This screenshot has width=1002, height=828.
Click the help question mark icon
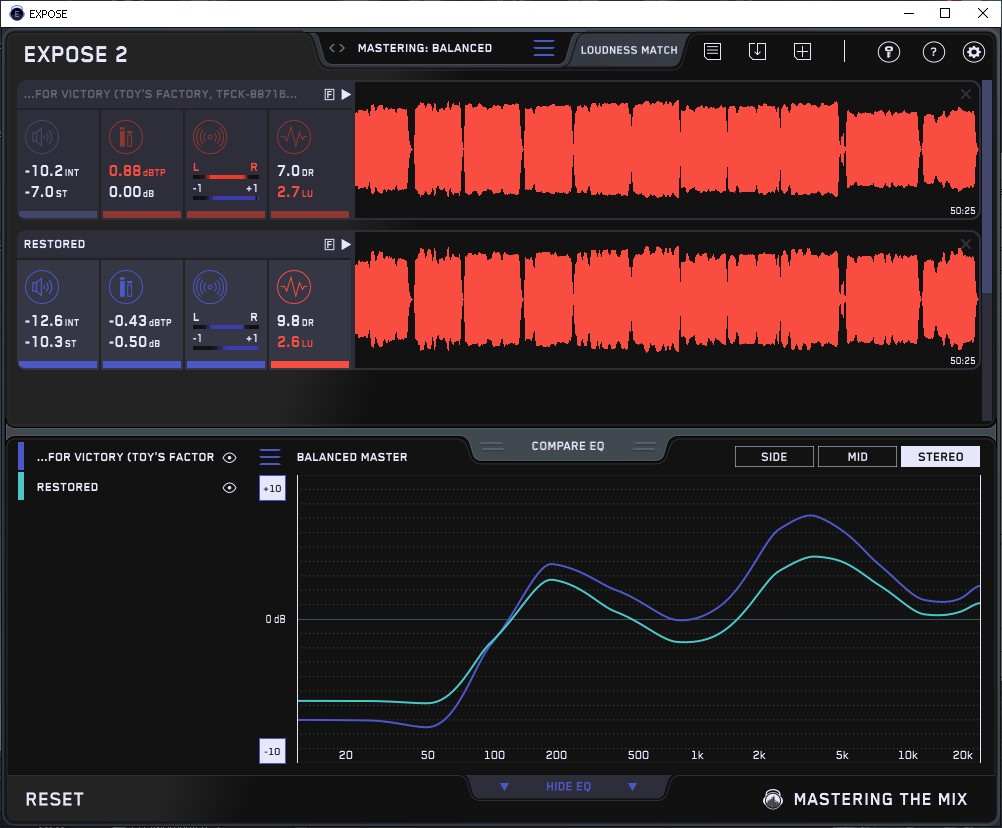click(933, 52)
